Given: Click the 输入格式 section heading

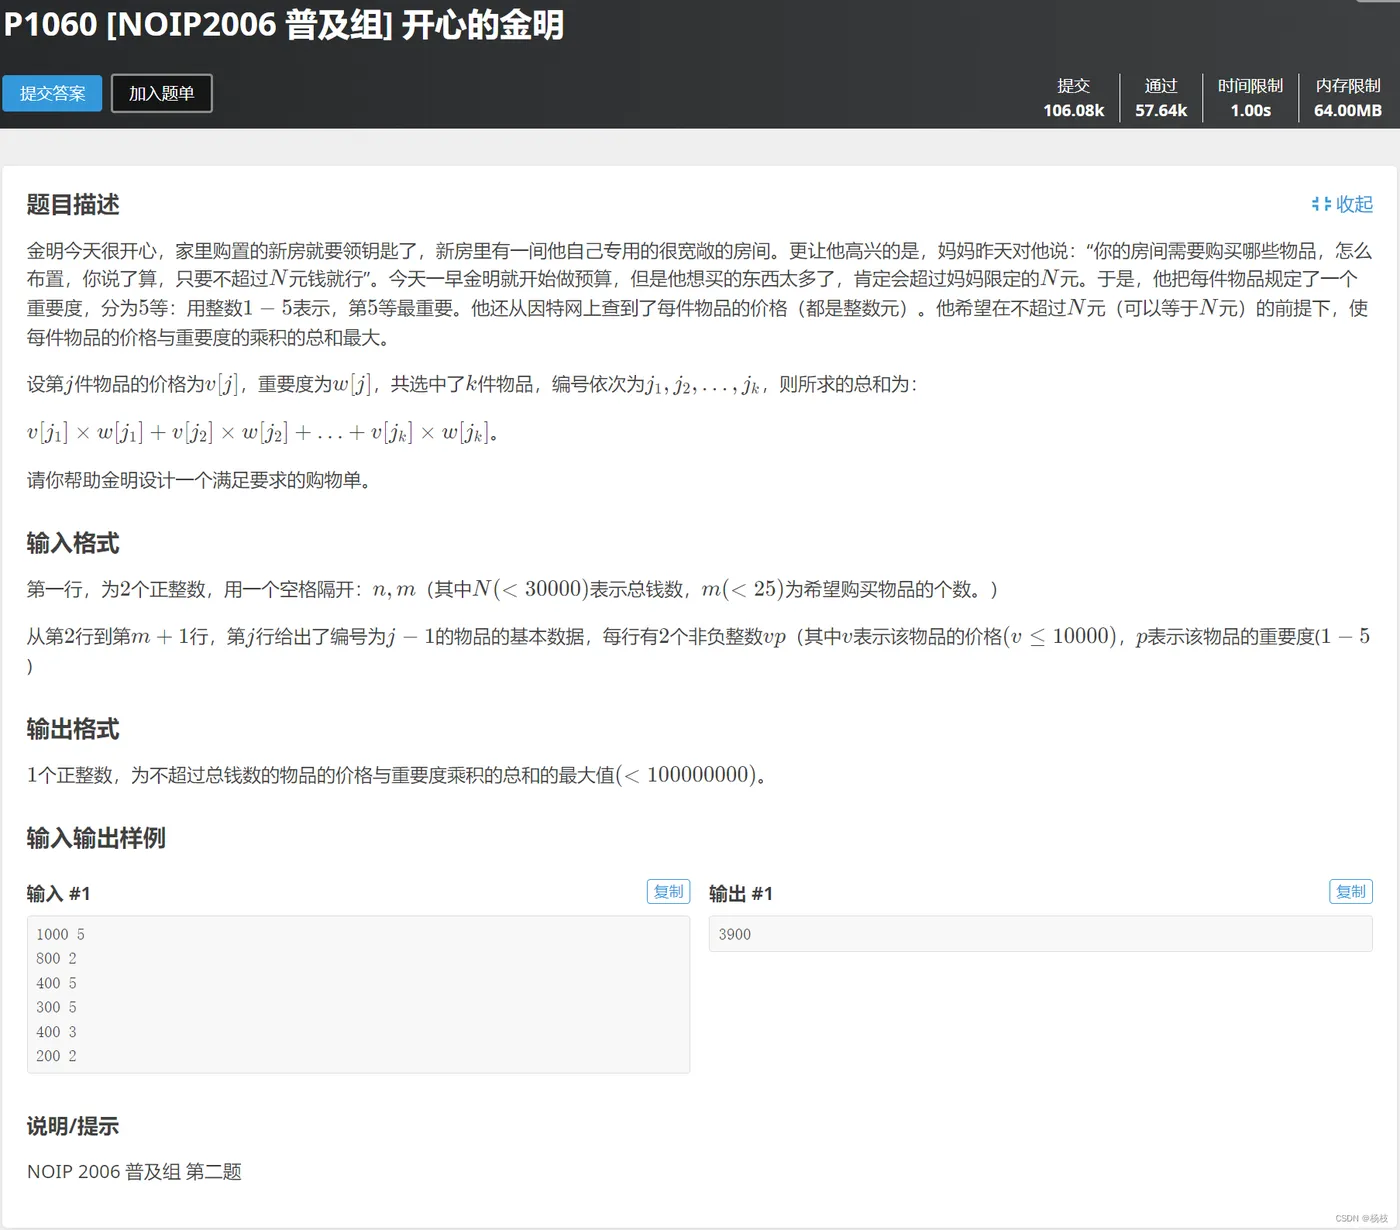Looking at the screenshot, I should click(x=73, y=543).
